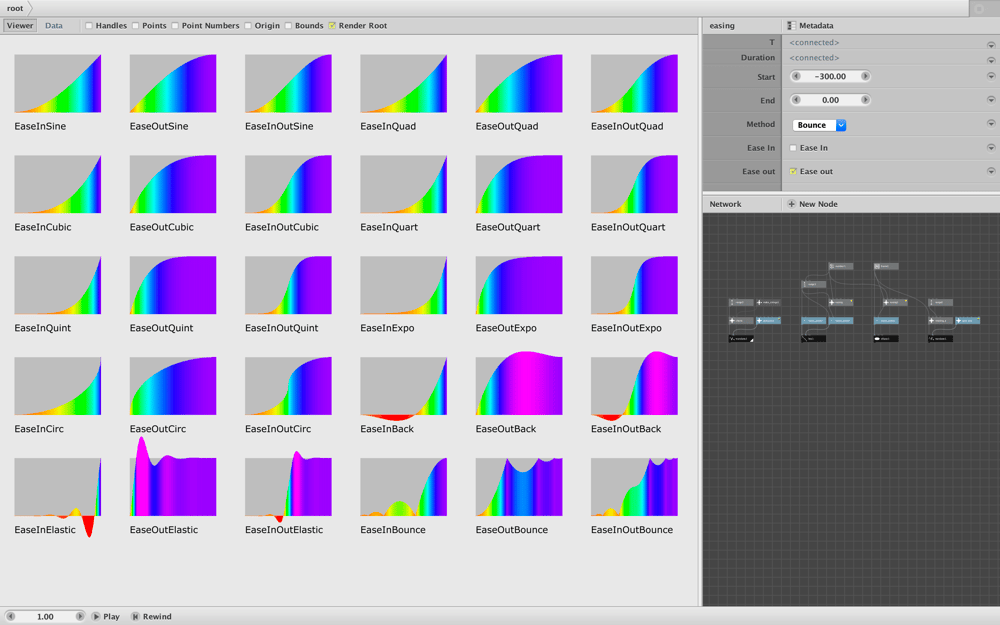This screenshot has width=1000, height=625.
Task: Toggle the Origin checkbox
Action: tap(248, 26)
